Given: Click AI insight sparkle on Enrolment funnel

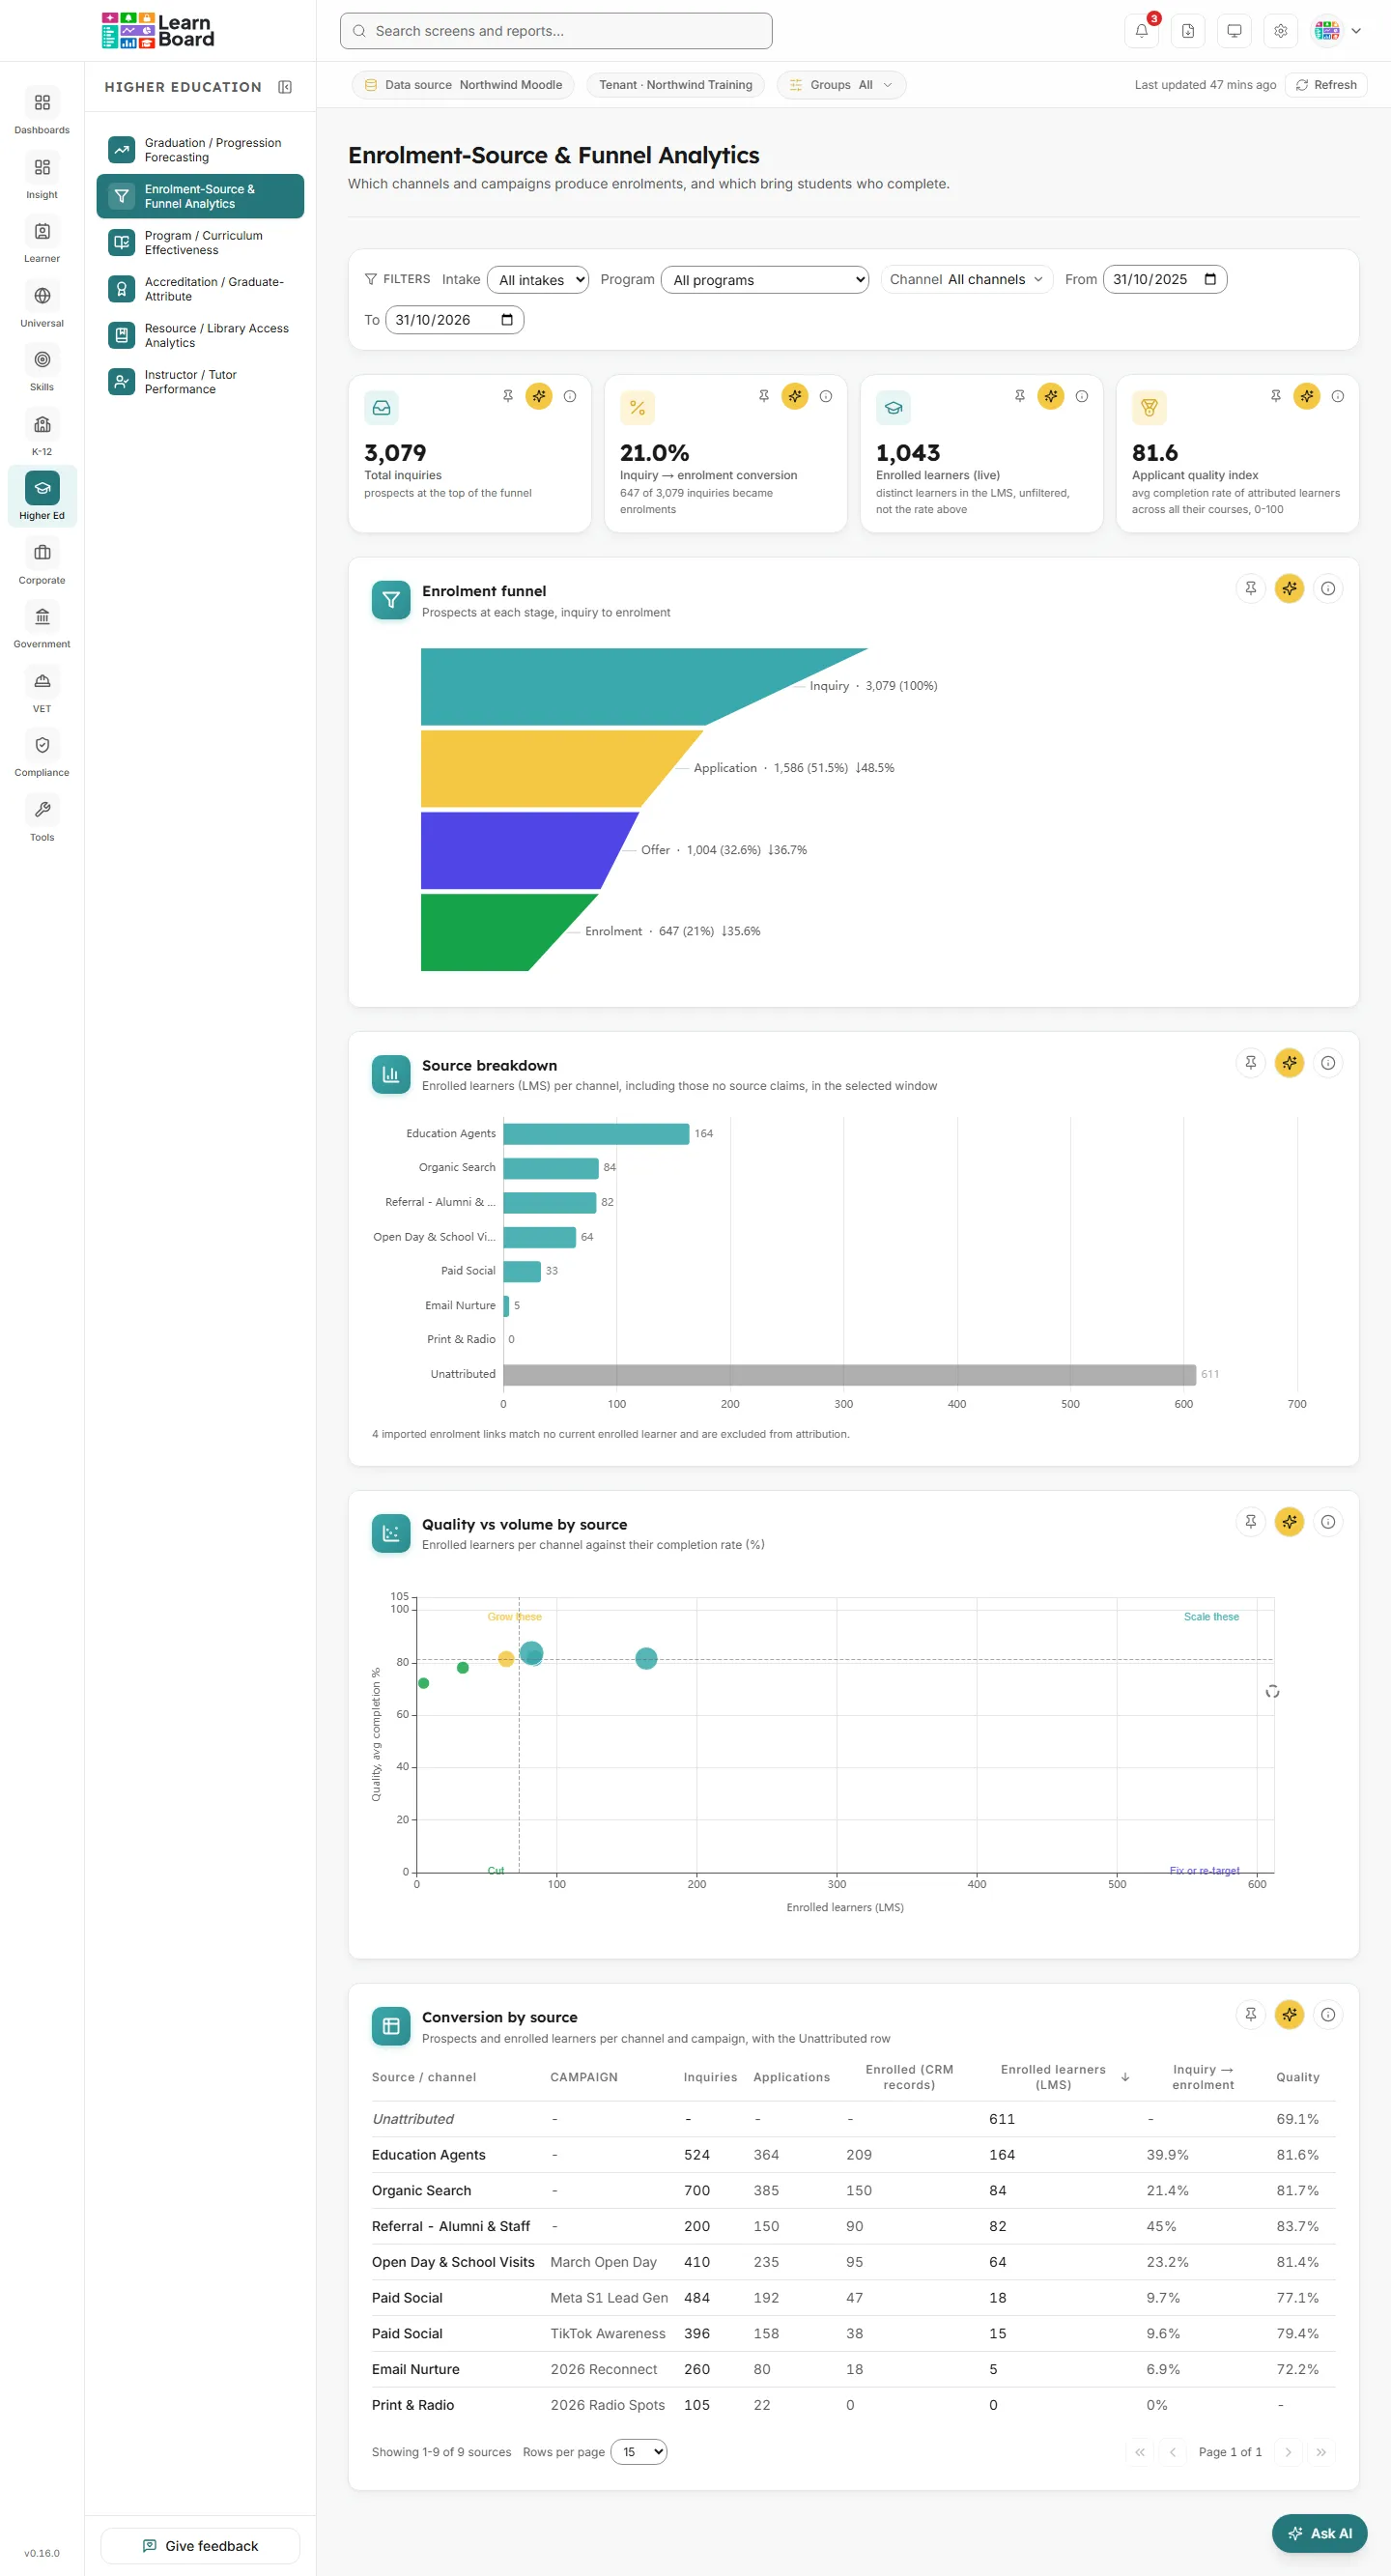Looking at the screenshot, I should click(1289, 588).
